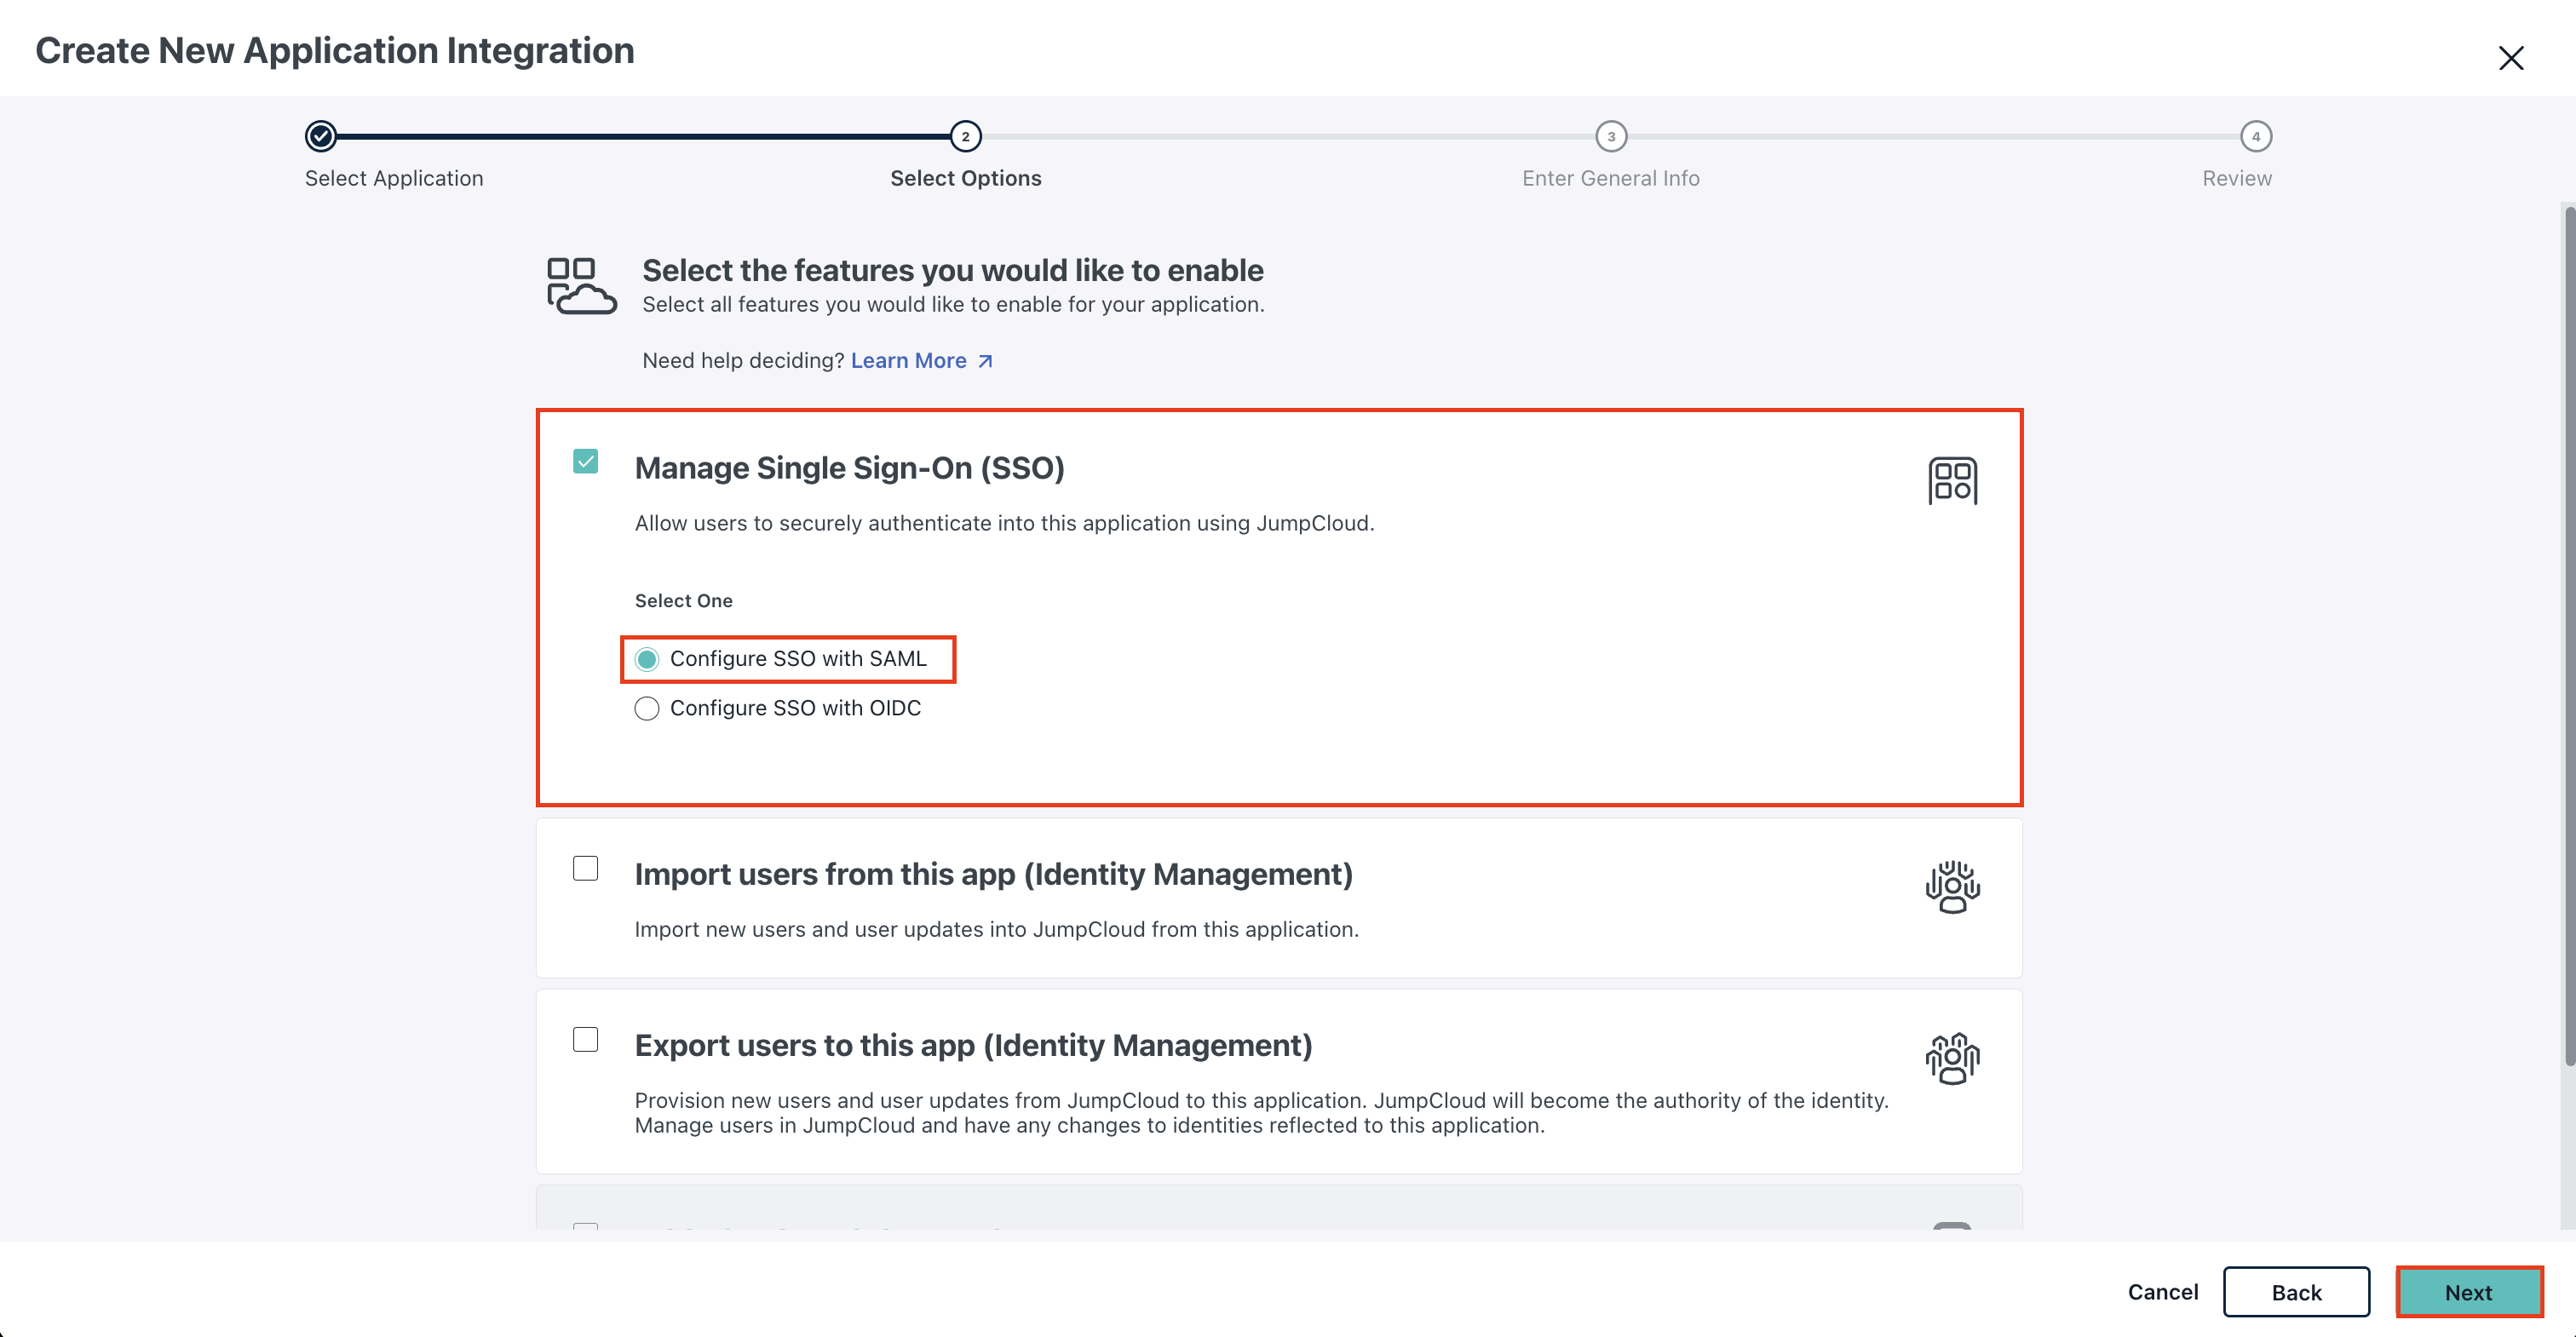Click the 'Select the features you would like to enable' heading
The image size is (2576, 1337).
pos(952,270)
